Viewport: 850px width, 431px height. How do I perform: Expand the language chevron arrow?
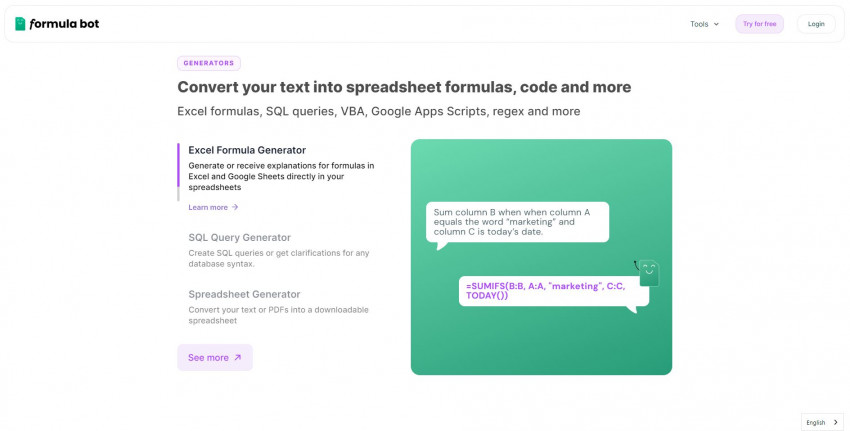[835, 422]
